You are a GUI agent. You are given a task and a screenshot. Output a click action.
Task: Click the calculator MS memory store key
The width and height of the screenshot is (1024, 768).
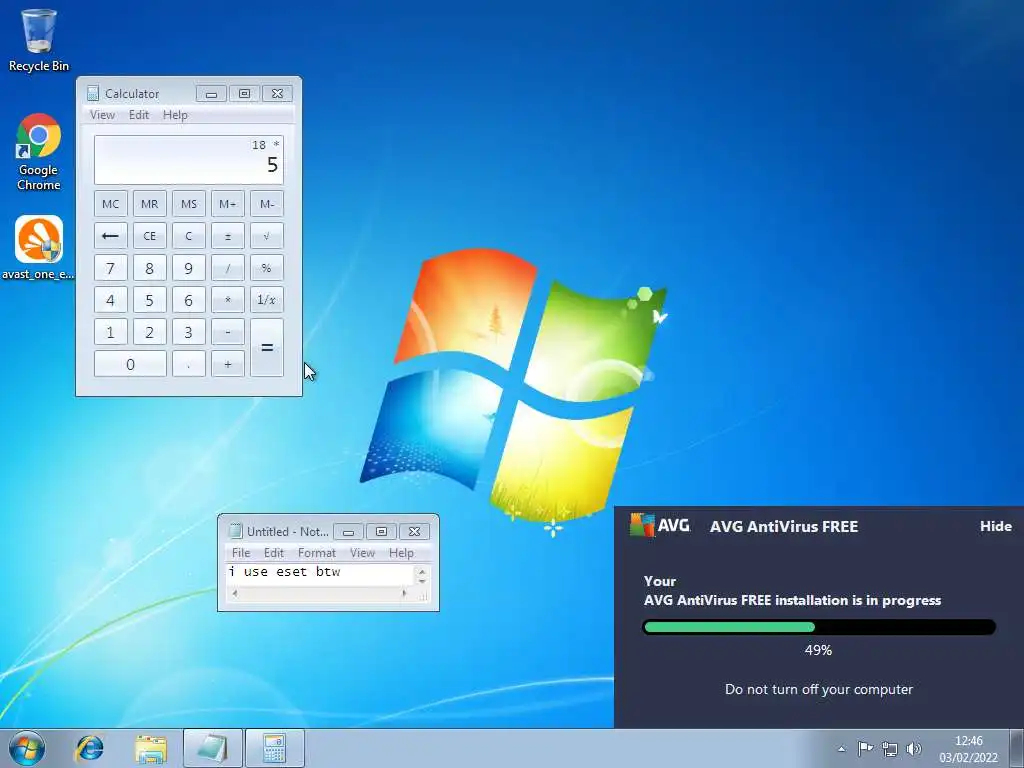pyautogui.click(x=189, y=204)
